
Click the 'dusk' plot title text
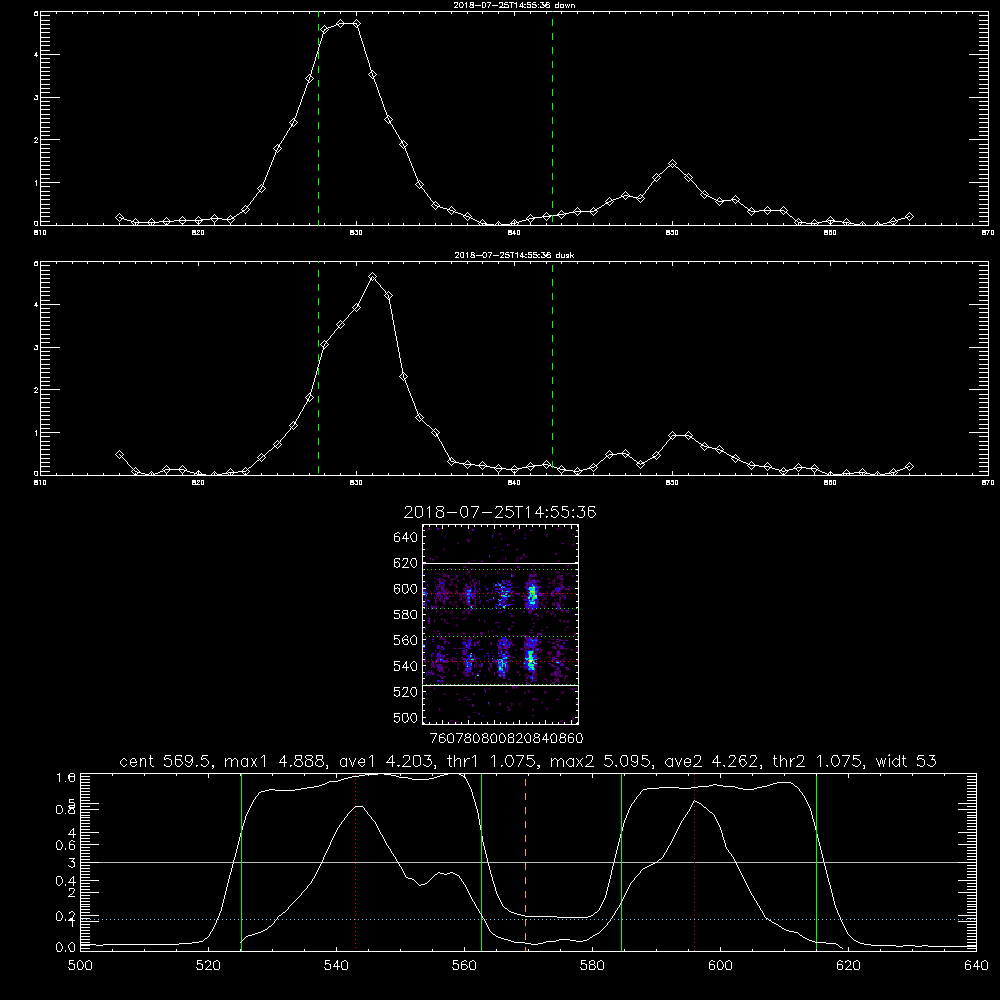[x=514, y=255]
